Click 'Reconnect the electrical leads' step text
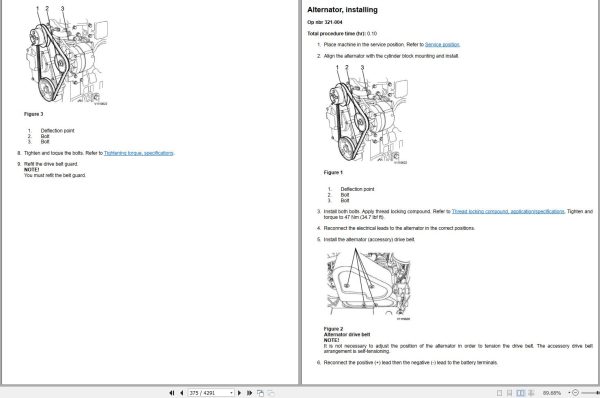 (399, 228)
